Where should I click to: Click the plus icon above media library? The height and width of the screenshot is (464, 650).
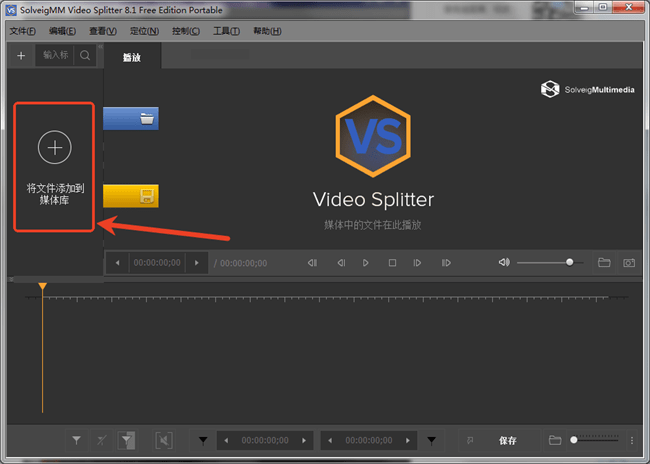click(x=21, y=56)
